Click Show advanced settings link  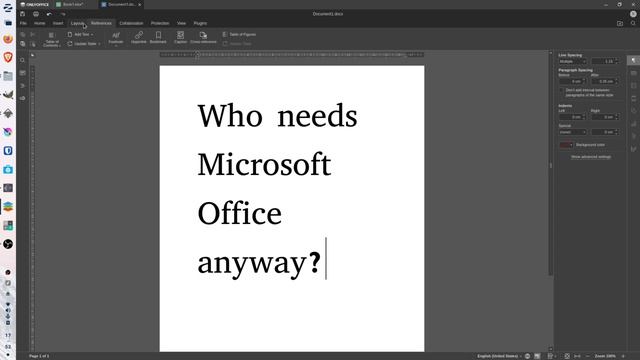tap(591, 157)
